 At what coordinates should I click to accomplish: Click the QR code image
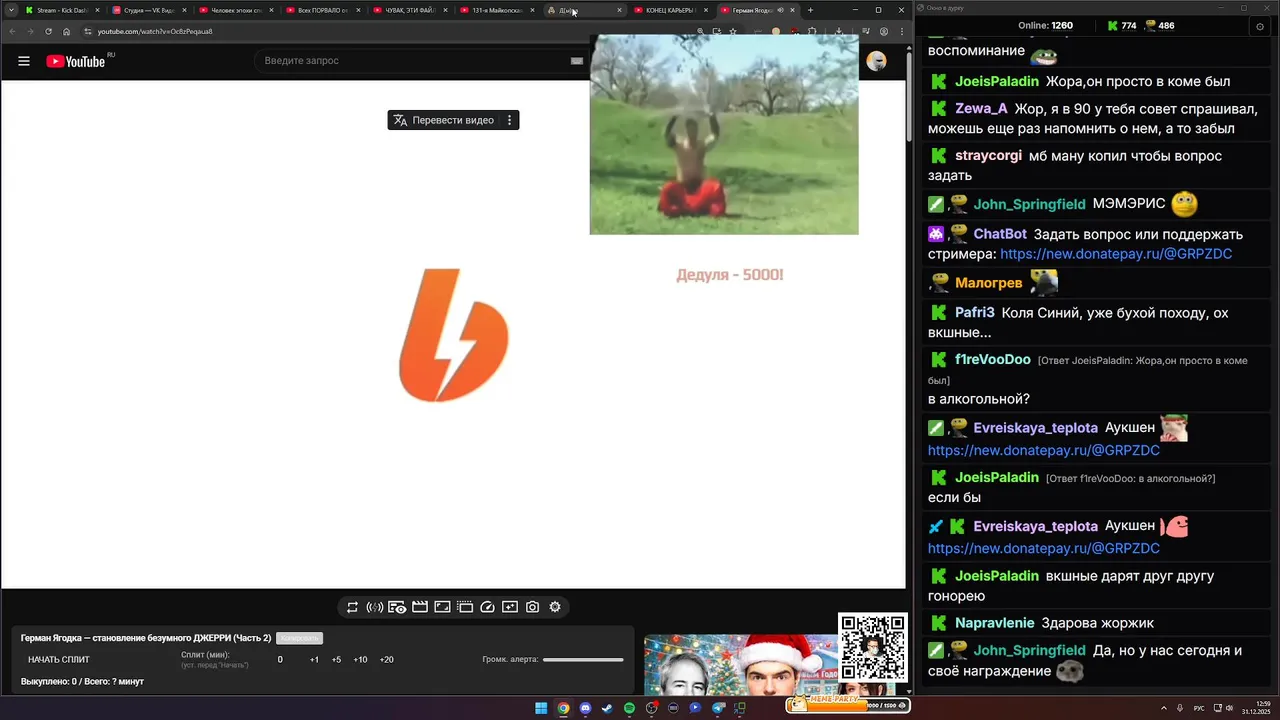point(873,647)
